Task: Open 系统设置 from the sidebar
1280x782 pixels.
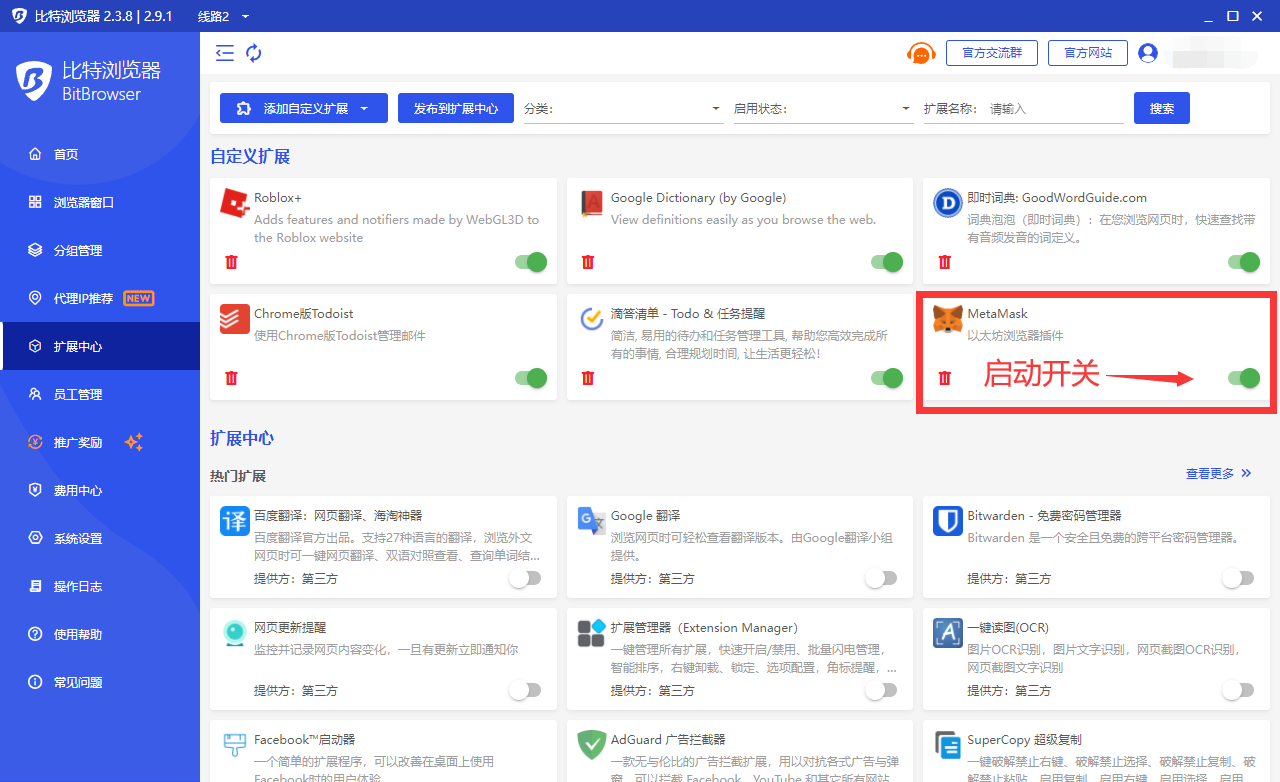Action: pyautogui.click(x=78, y=538)
